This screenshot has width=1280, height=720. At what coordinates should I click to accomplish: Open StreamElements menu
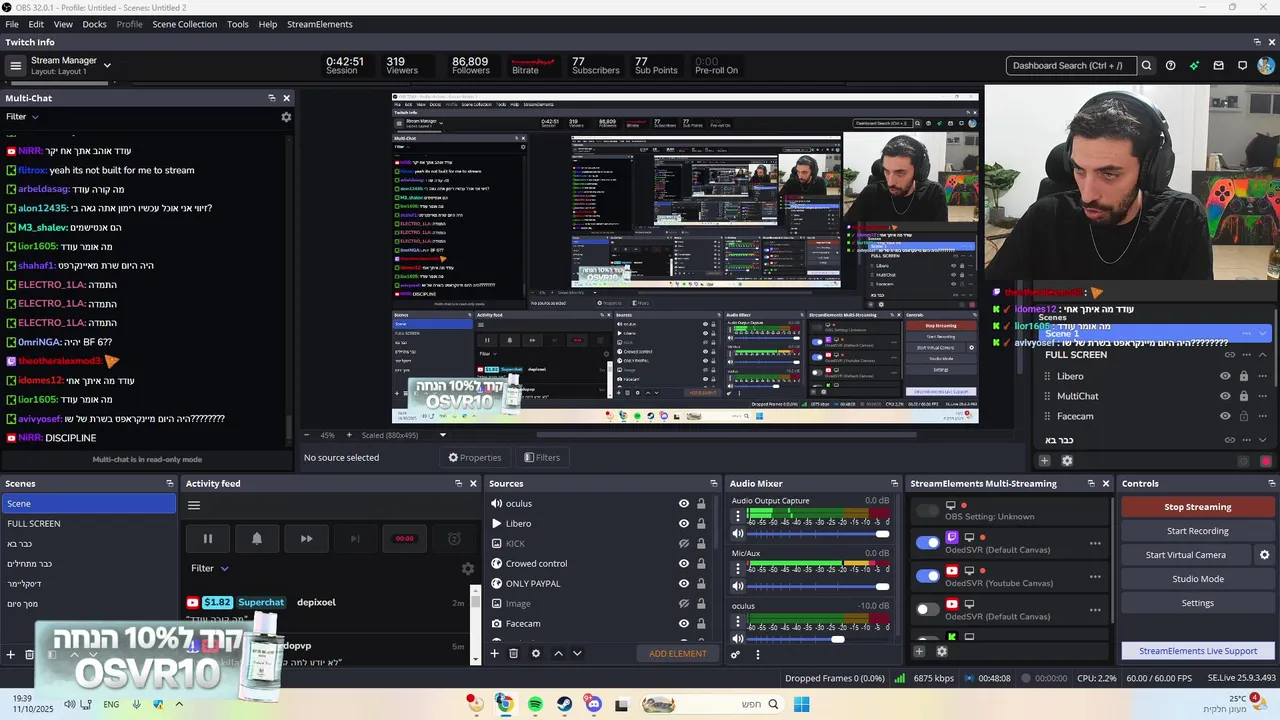(x=320, y=24)
